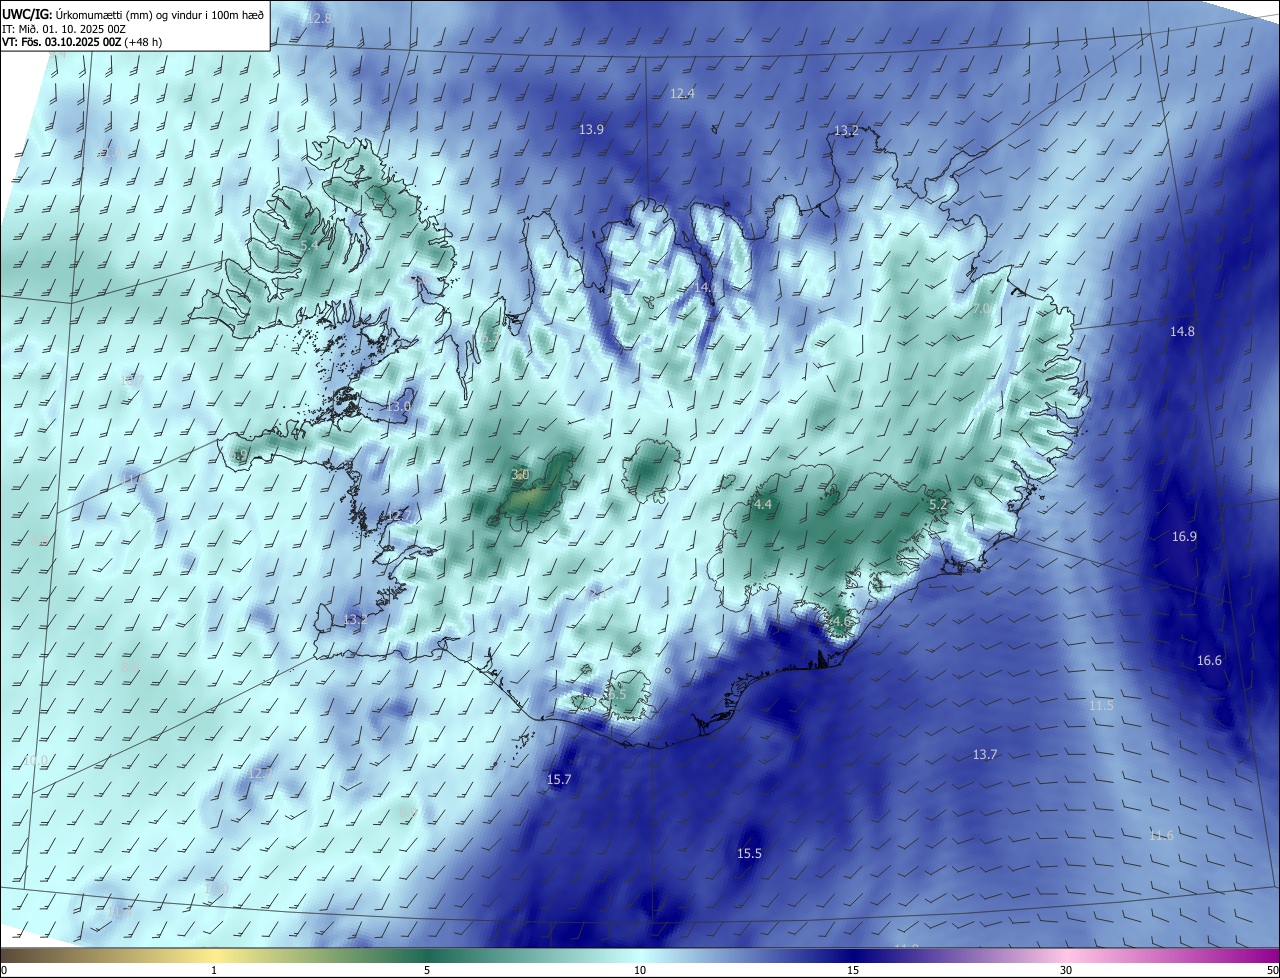Select the 5.4 value in the Westfjords
Viewport: 1280px width, 978px height.
[309, 245]
